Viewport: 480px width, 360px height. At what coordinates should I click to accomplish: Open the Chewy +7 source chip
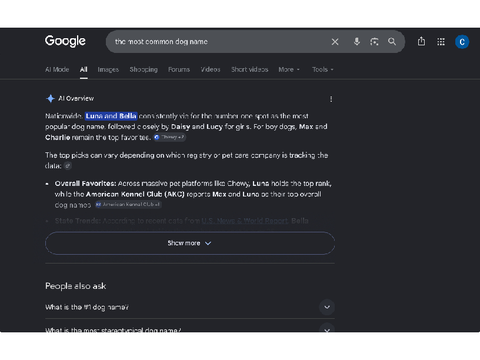170,137
